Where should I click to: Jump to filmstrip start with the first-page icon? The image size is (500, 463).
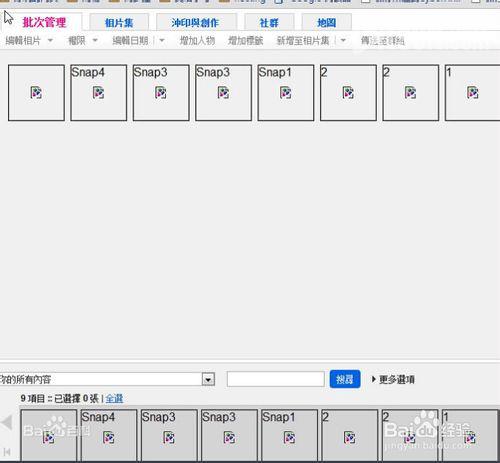pos(7,452)
